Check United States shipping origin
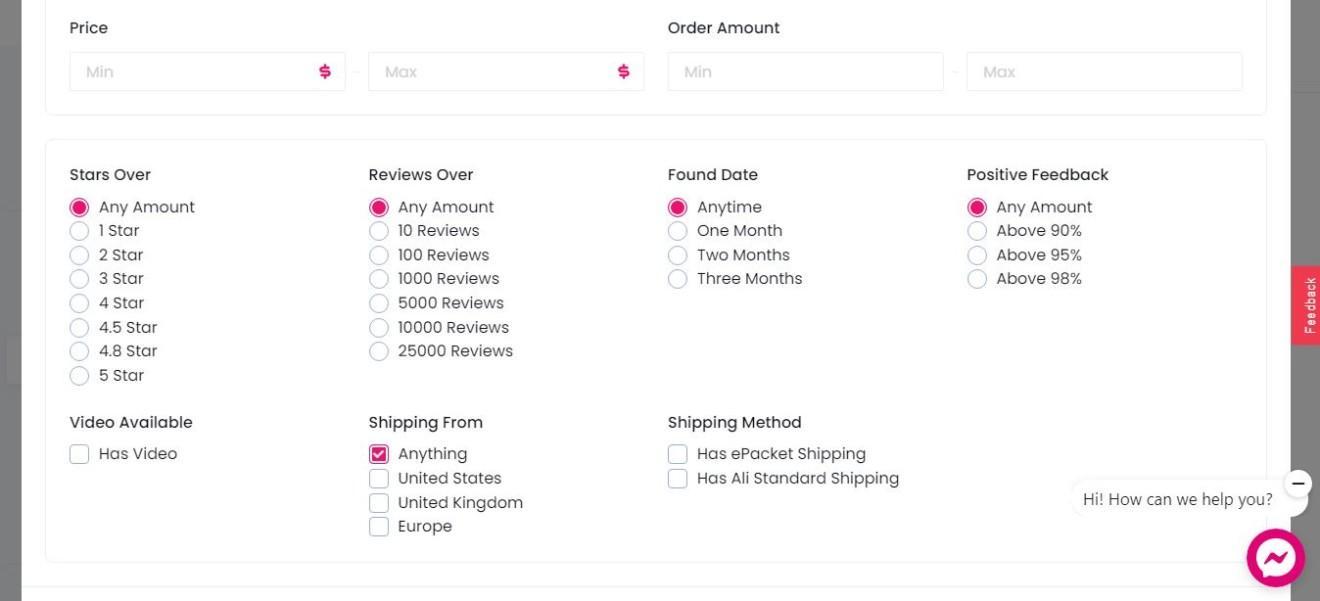Screen dimensions: 1320x601 coord(379,478)
